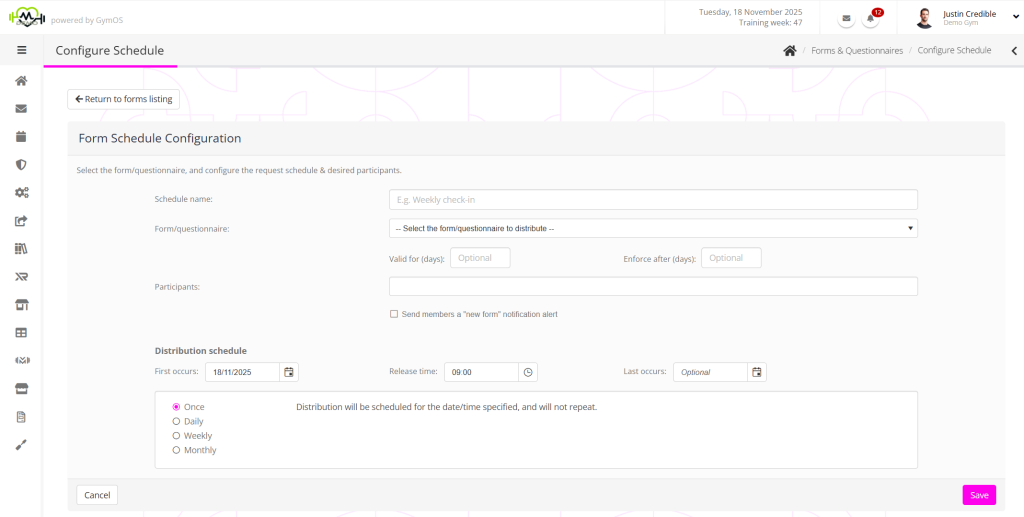Open the hamburger menu in the sidebar
Screen dimensions: 1024x517
point(21,50)
